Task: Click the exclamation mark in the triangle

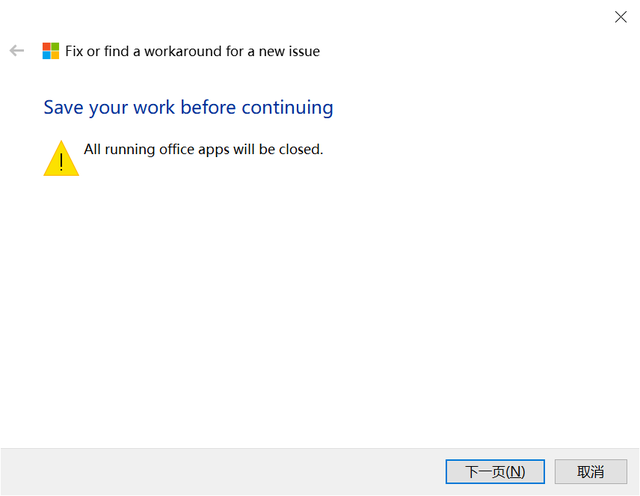Action: coord(61,162)
